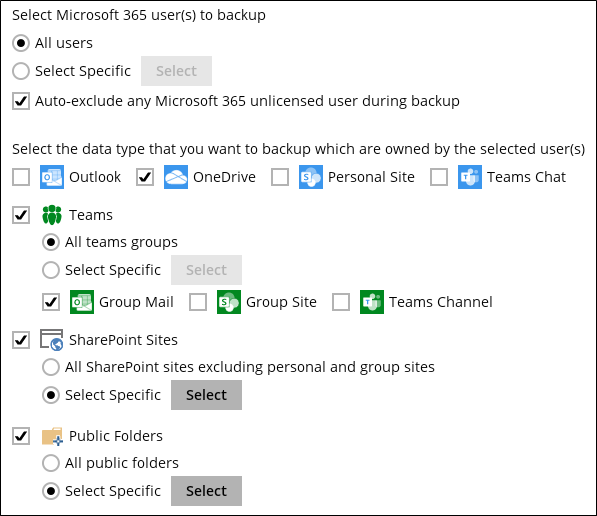Viewport: 597px width, 516px height.
Task: Select All SharePoint sites excluding personal radio
Action: click(51, 367)
